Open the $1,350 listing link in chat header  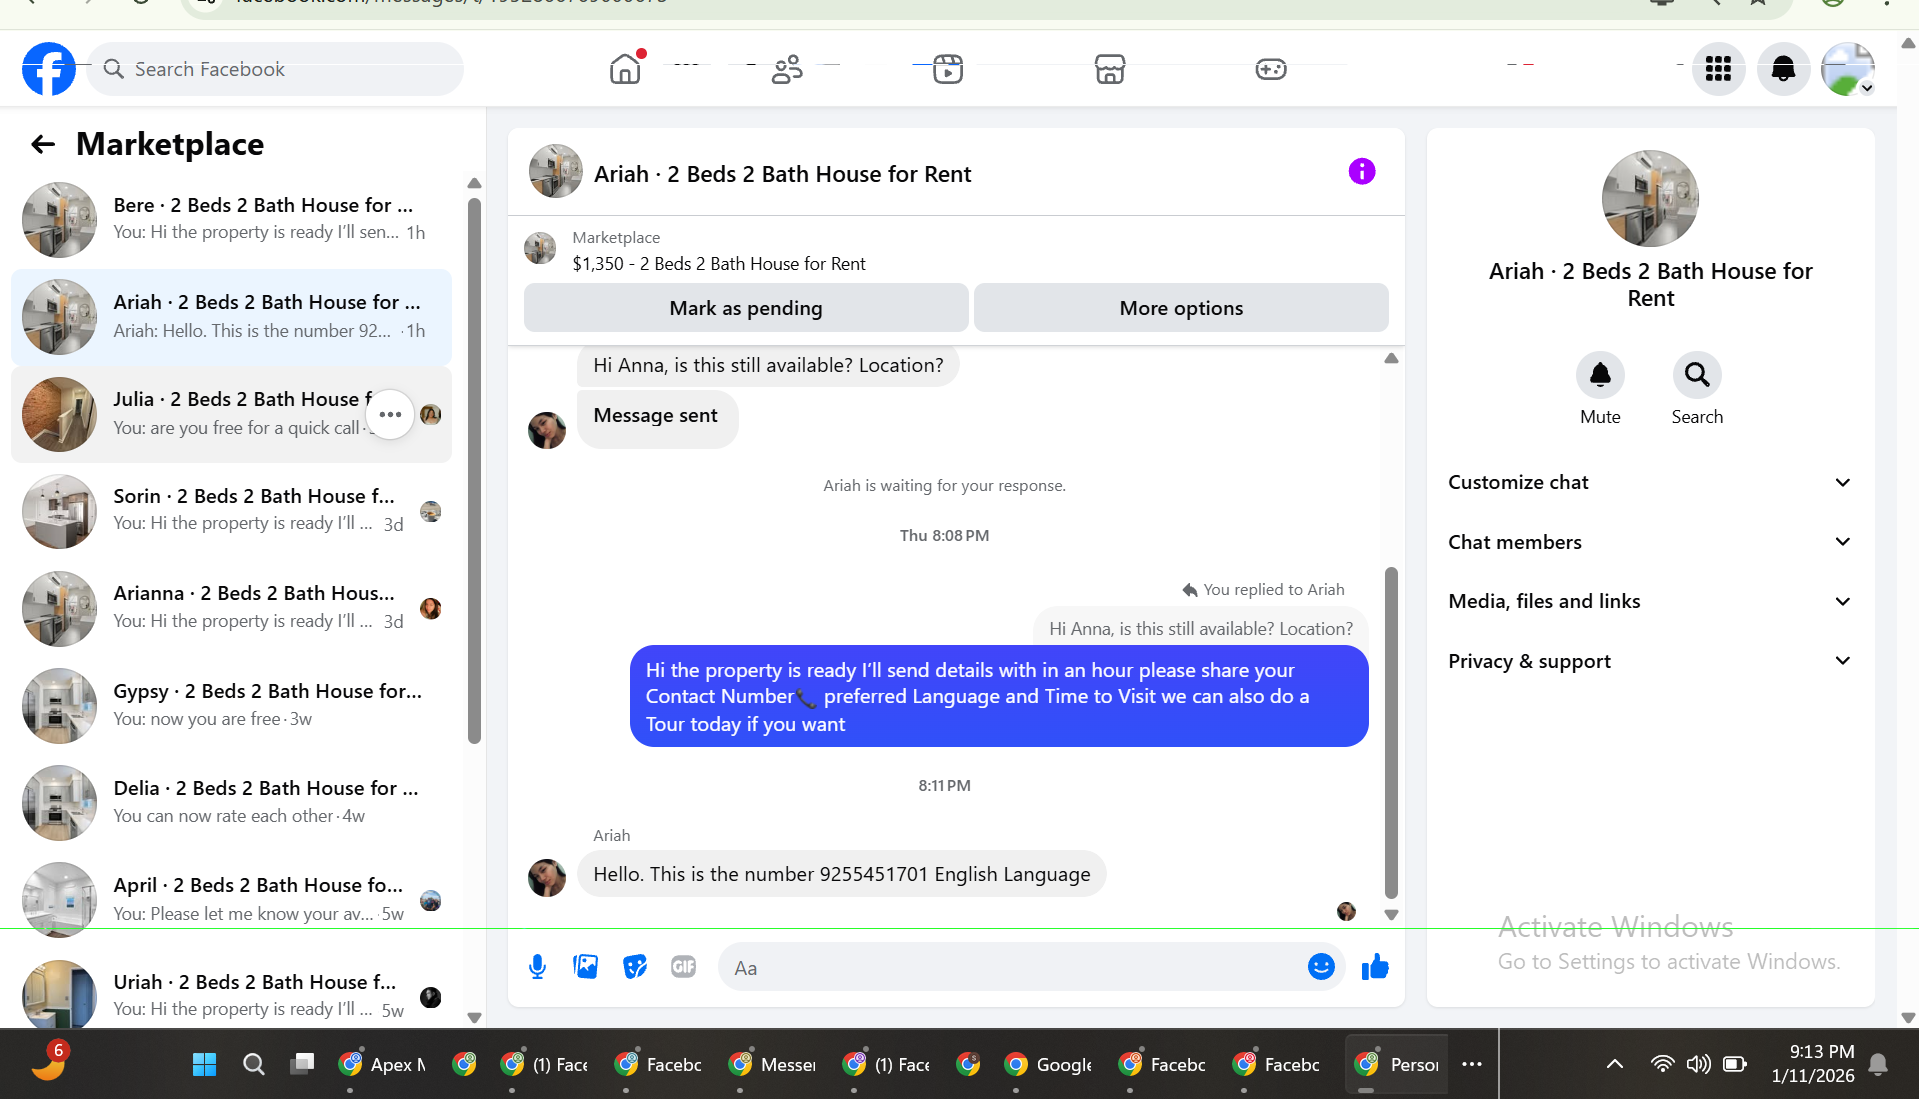click(x=719, y=264)
